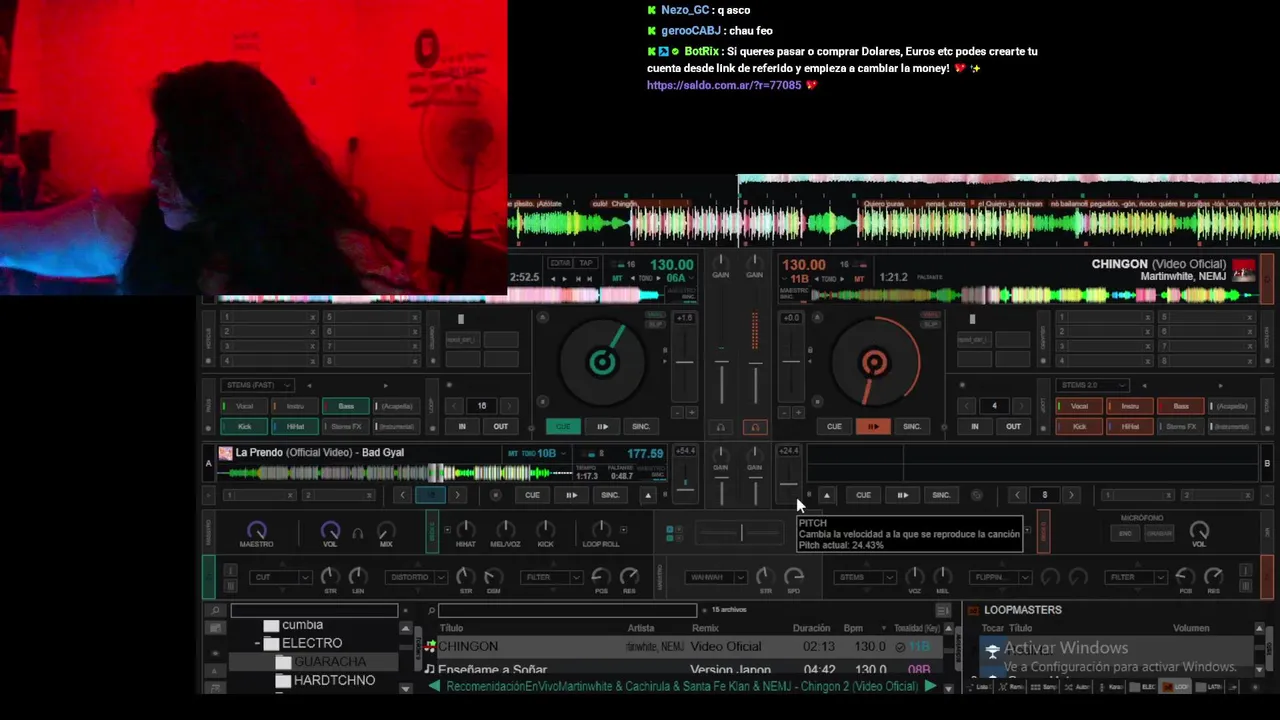This screenshot has width=1280, height=720.
Task: Click the search icon beside the file list field
Action: tap(431, 610)
